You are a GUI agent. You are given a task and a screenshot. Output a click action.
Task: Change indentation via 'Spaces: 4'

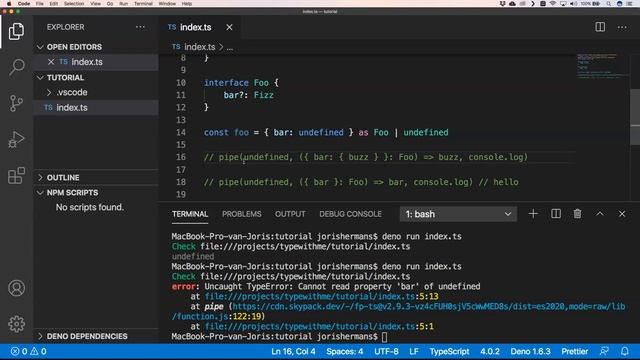[x=344, y=351]
